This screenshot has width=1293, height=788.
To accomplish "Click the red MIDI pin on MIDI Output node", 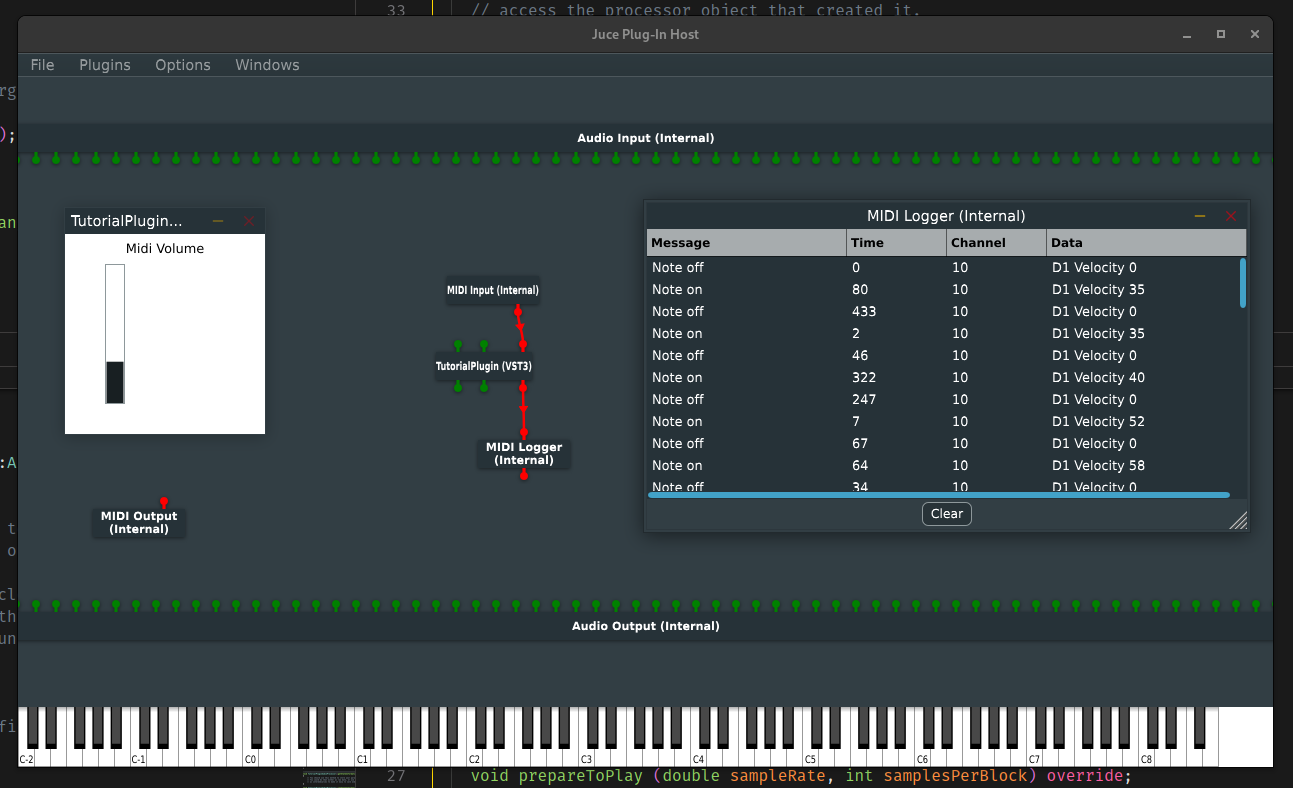I will point(164,503).
